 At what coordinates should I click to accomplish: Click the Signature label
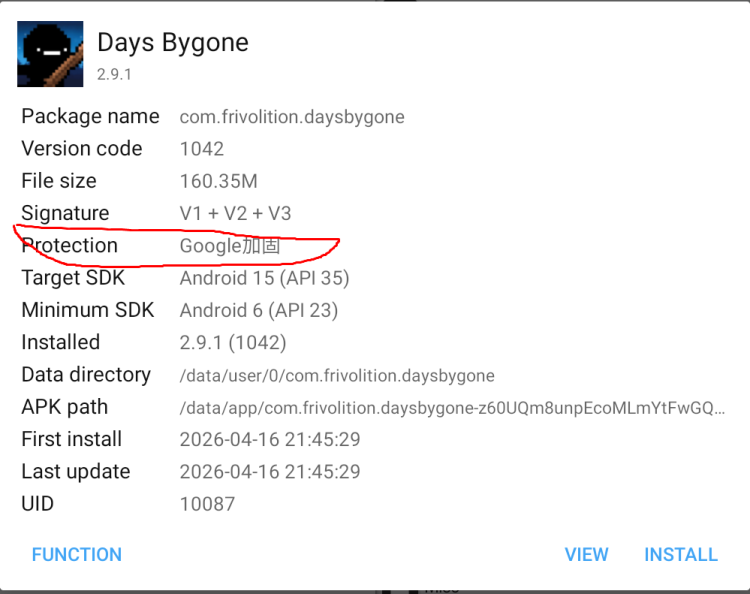click(66, 213)
